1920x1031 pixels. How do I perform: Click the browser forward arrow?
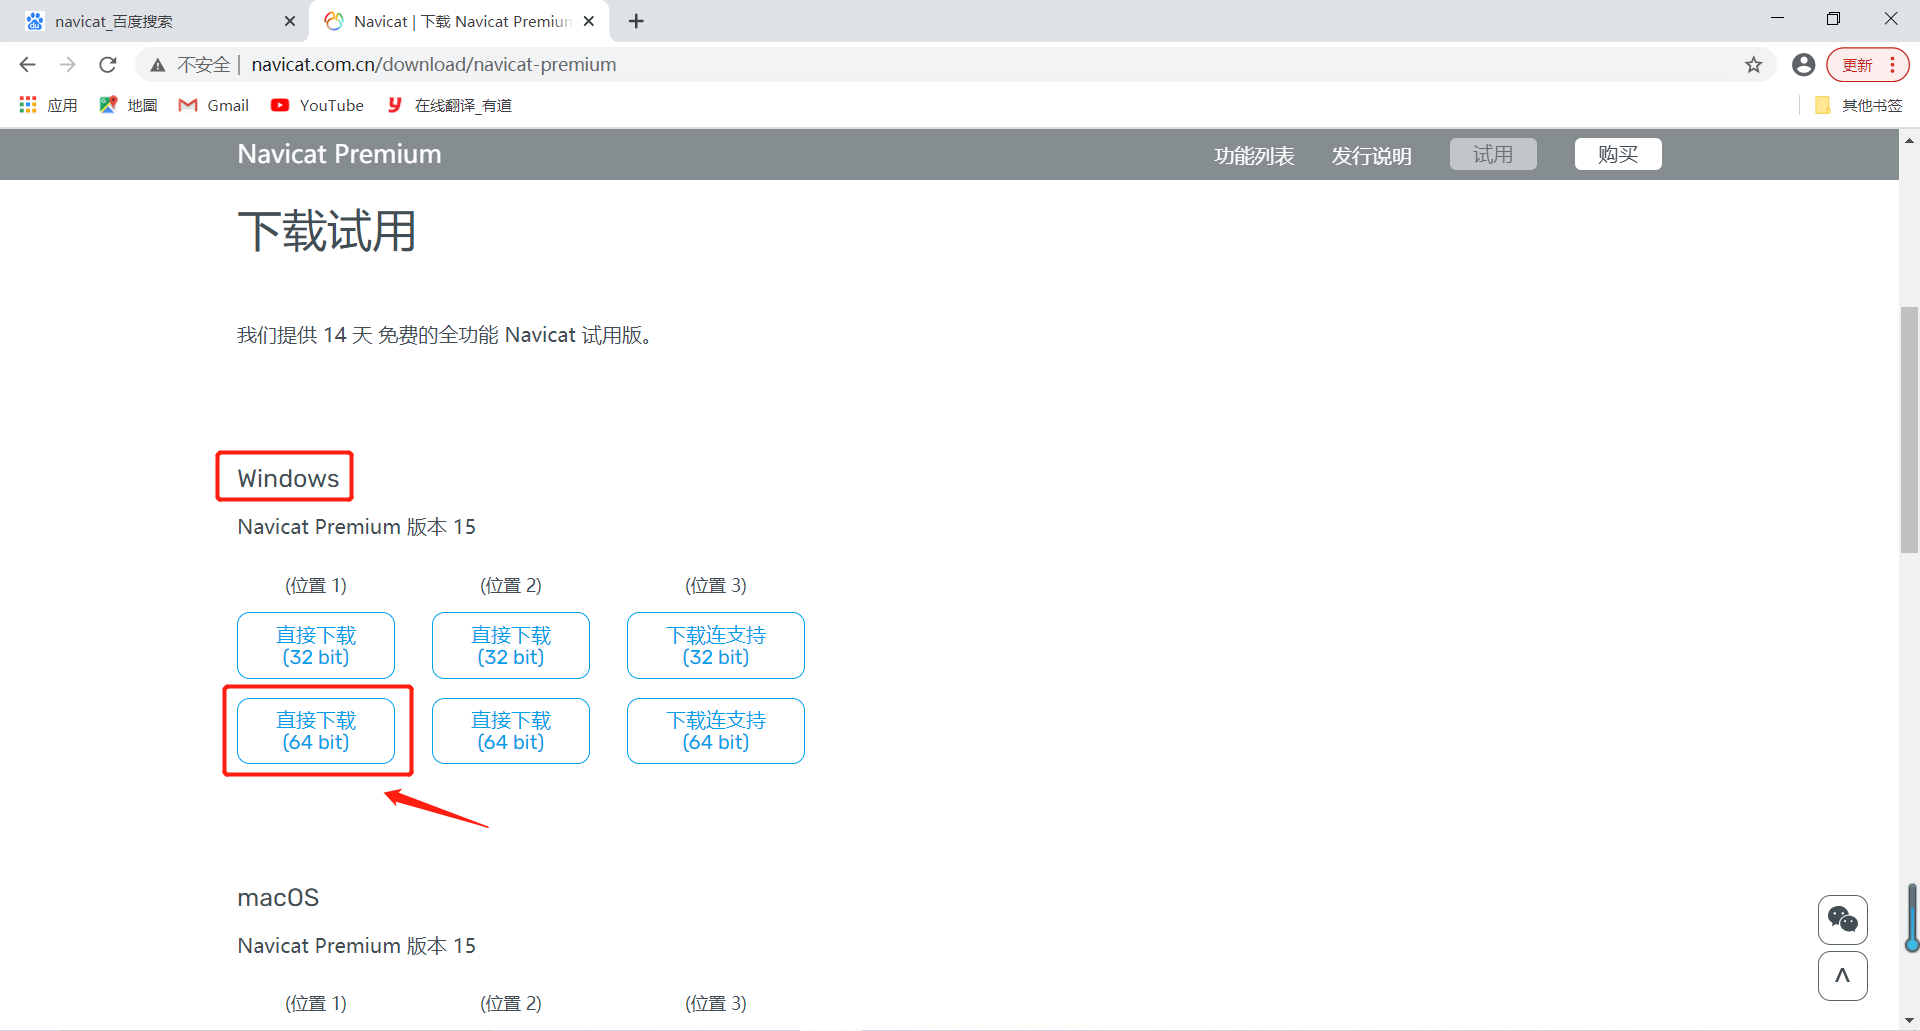(67, 65)
